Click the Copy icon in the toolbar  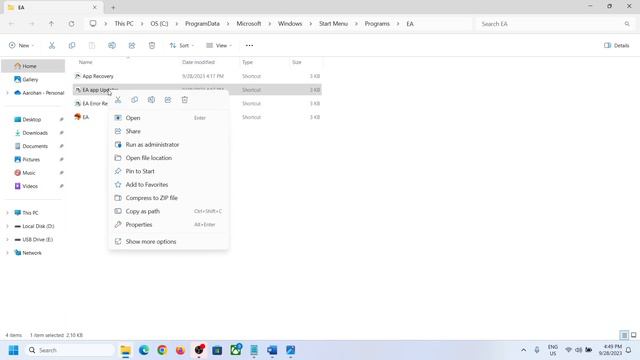point(72,45)
